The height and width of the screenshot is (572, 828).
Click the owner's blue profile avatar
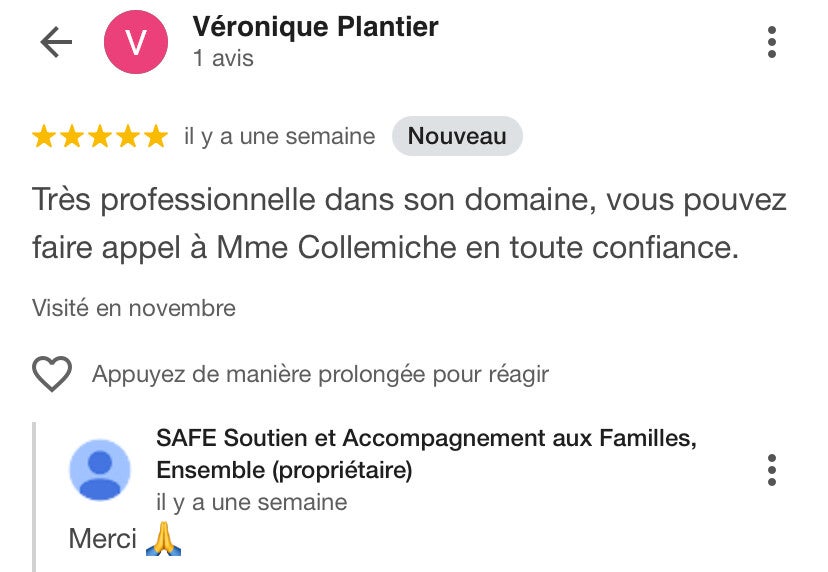100,469
